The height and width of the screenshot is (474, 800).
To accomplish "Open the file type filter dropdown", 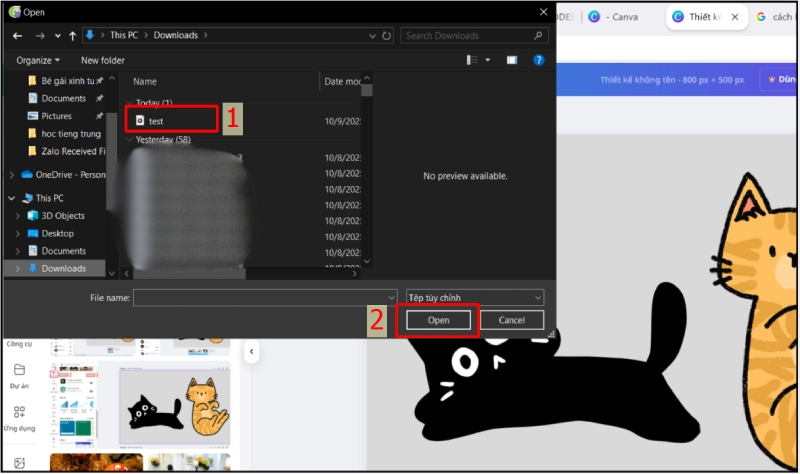I will pos(475,297).
